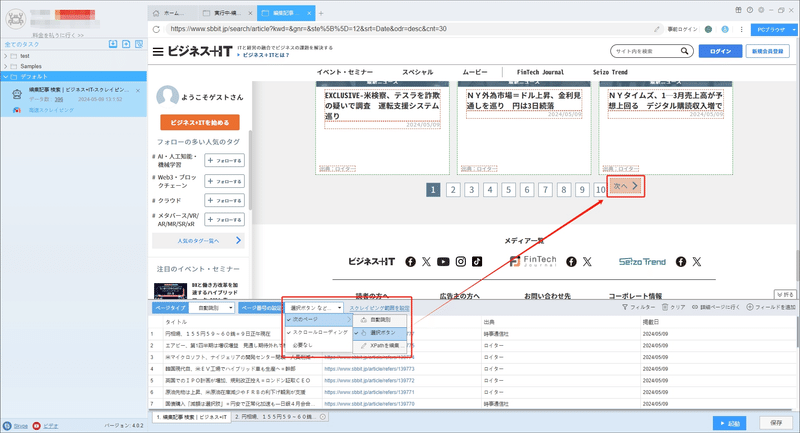Choose 自動識別 in the submenu
This screenshot has width=800, height=433.
[x=380, y=320]
